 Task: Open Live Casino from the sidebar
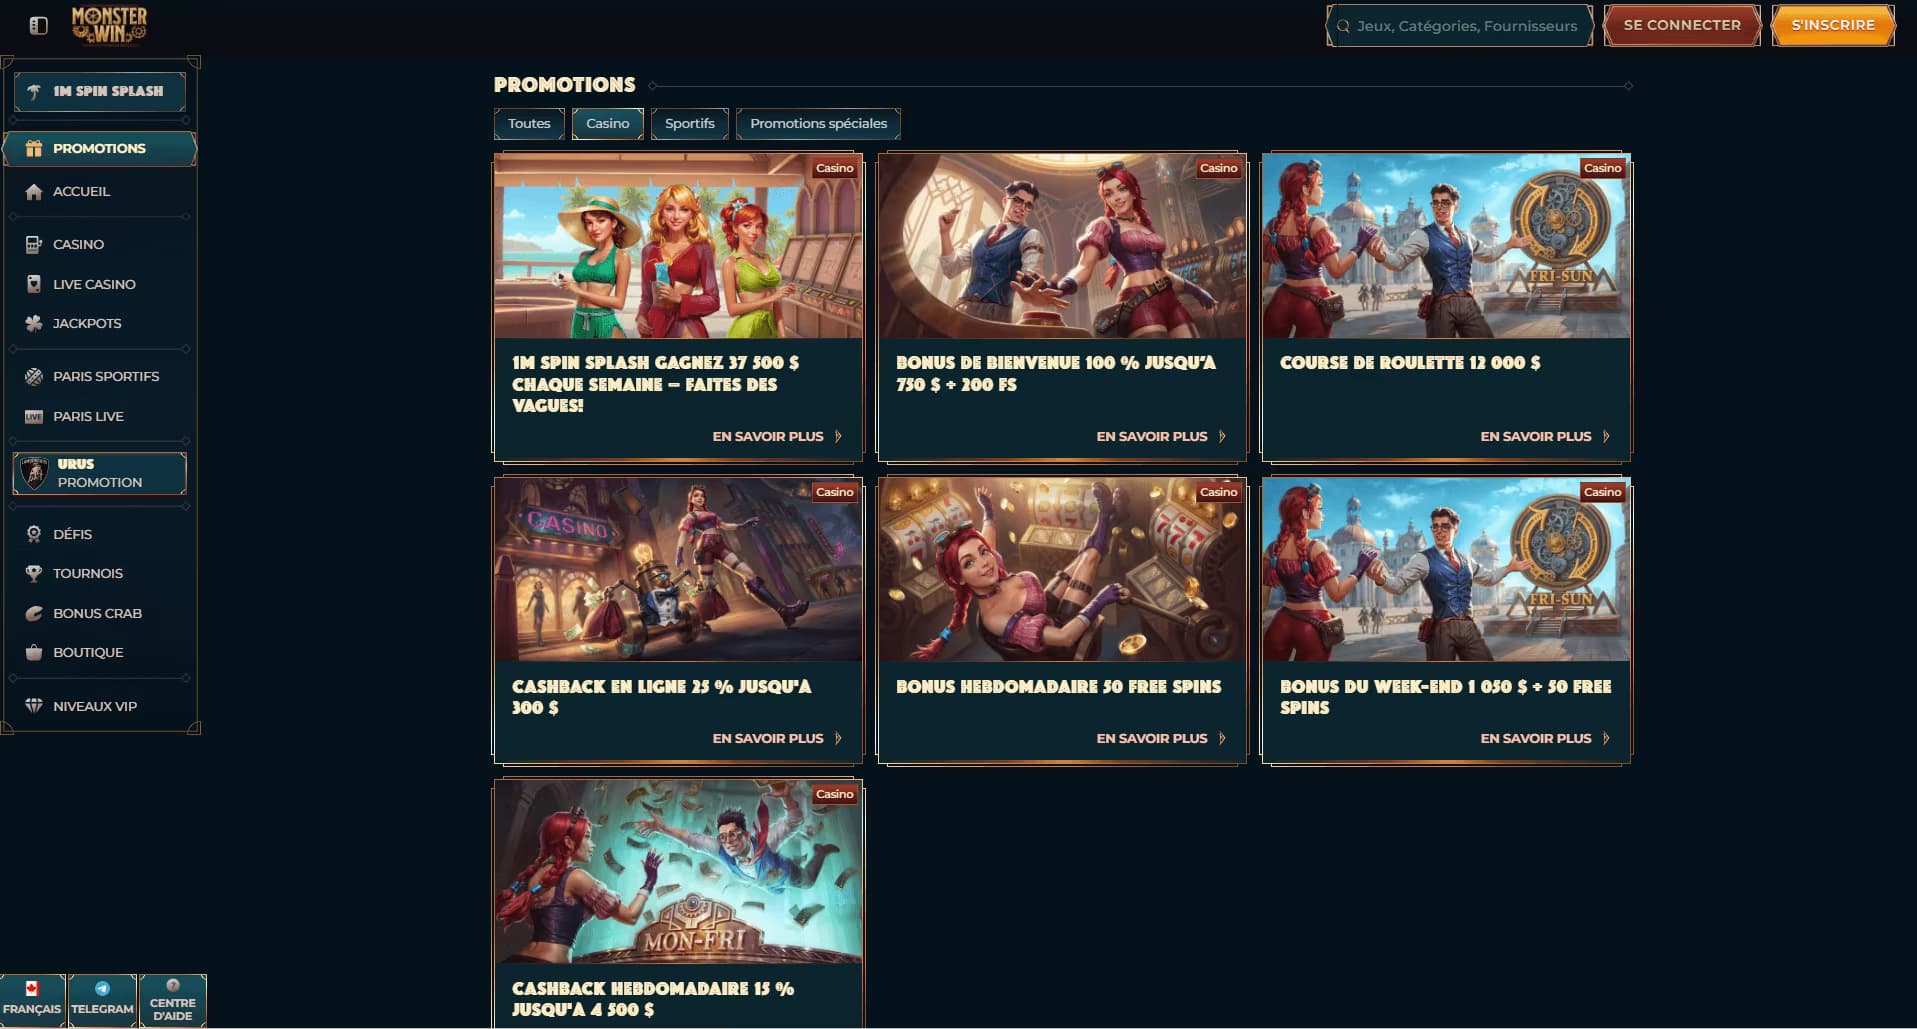[x=36, y=284]
